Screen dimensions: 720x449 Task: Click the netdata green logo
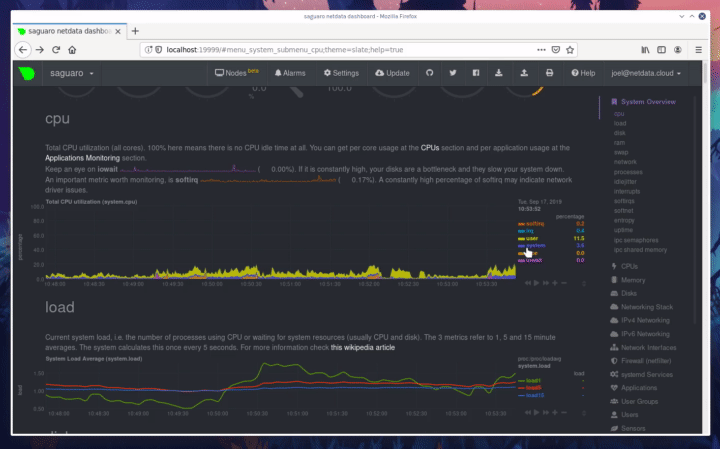27,73
